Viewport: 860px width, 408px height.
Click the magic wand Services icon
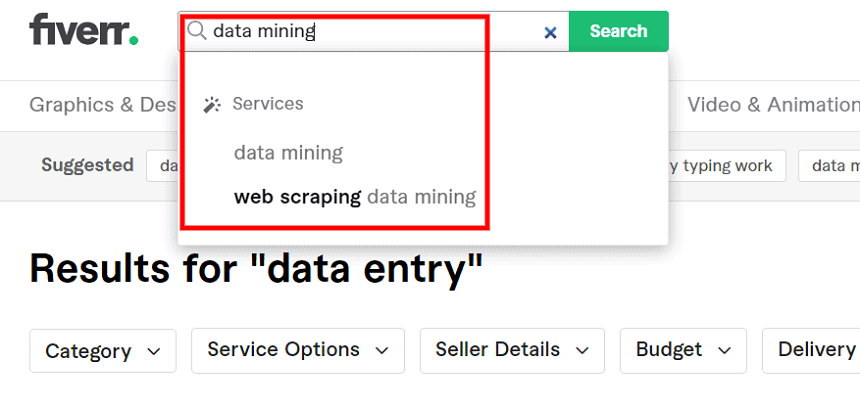[212, 104]
